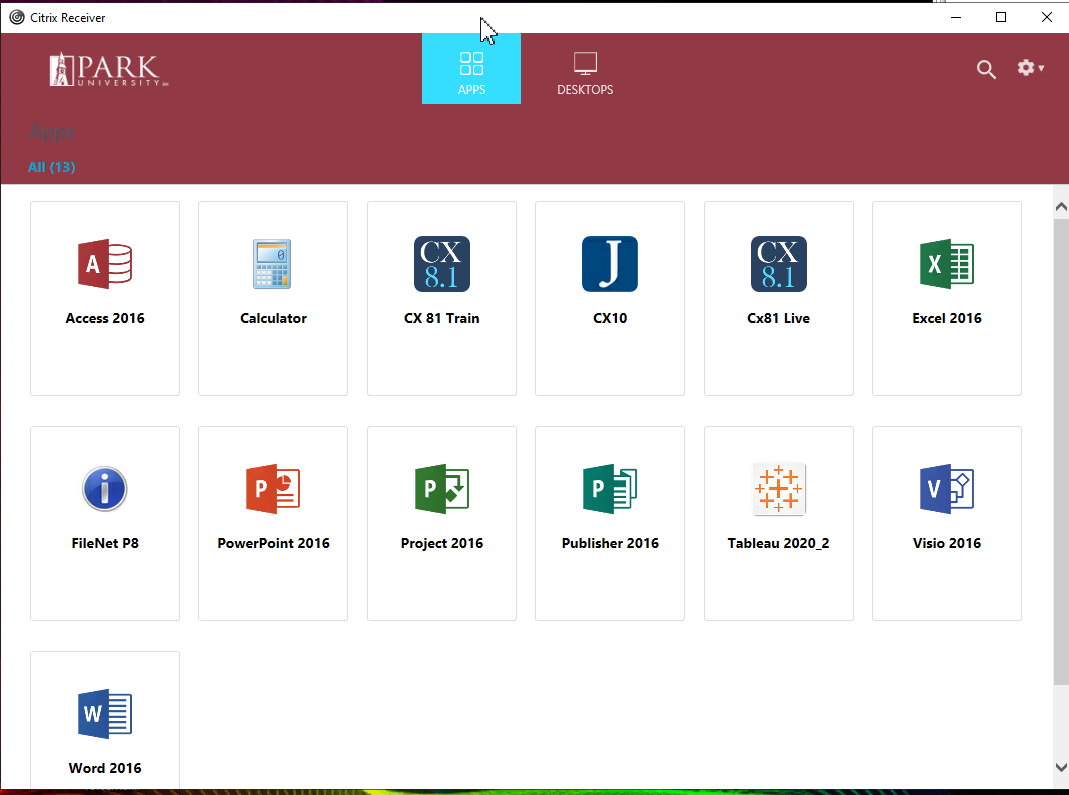Launch the PowerPoint 2016 icon

(273, 489)
